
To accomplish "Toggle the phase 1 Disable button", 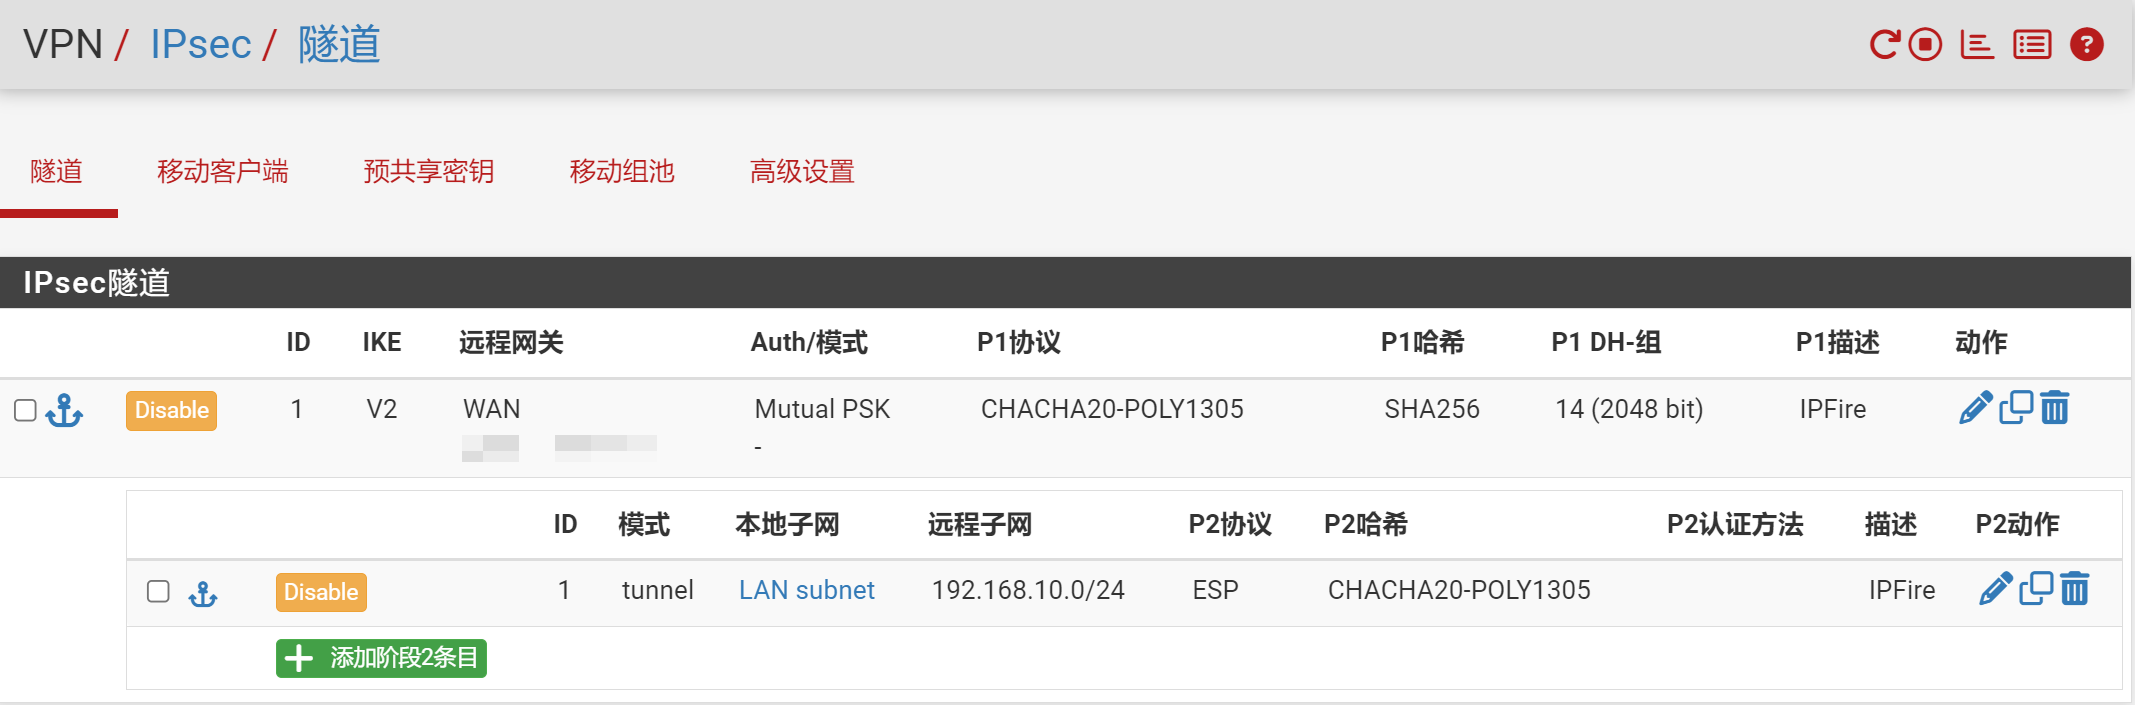I will (x=171, y=411).
